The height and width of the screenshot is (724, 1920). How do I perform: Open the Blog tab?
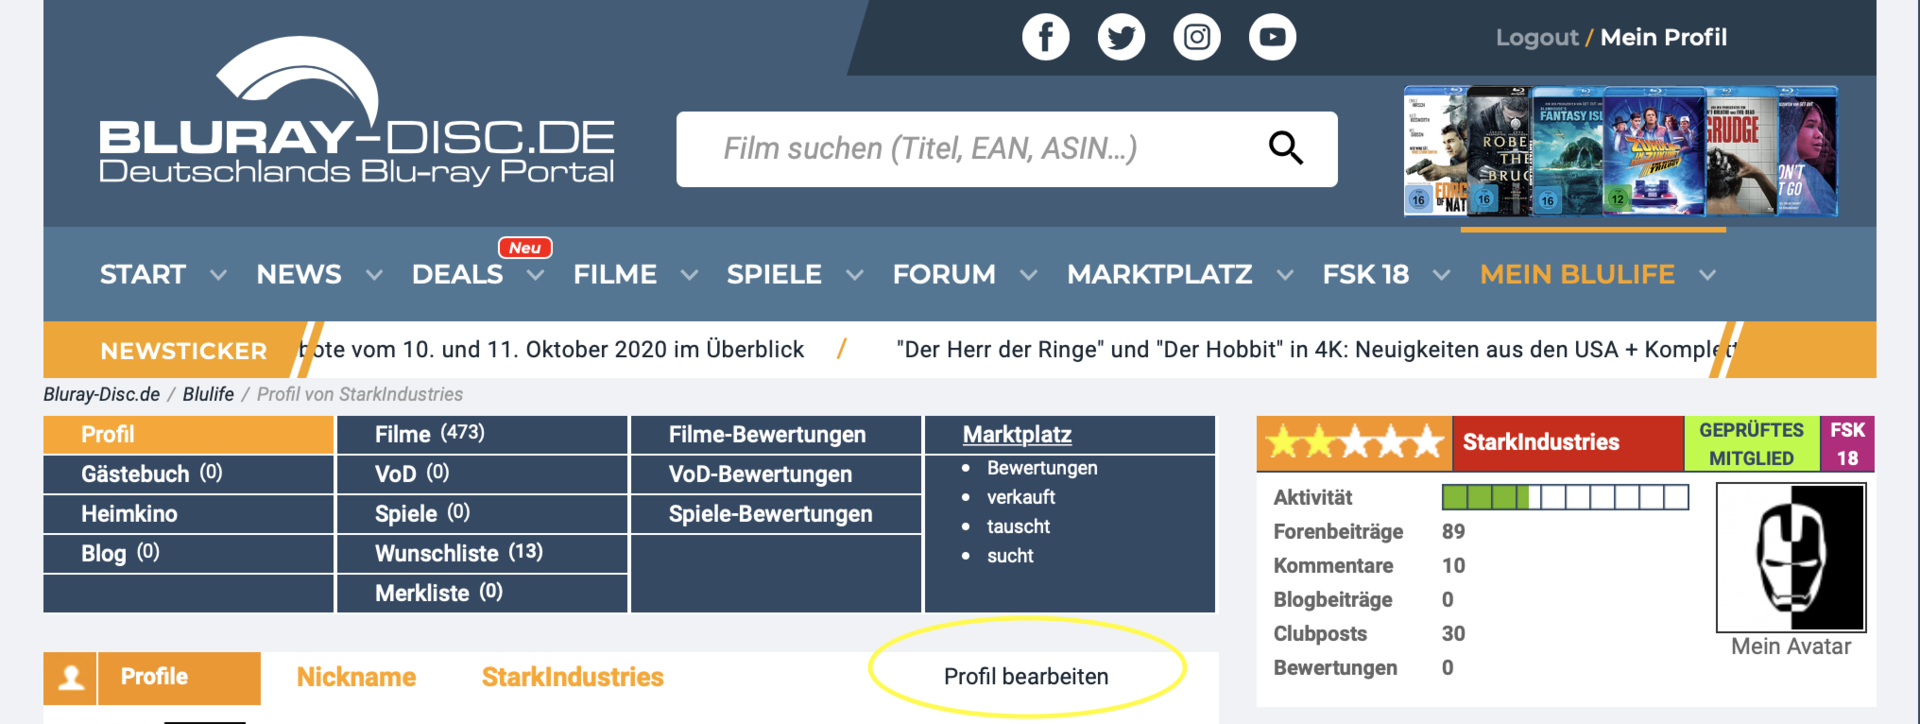(188, 553)
